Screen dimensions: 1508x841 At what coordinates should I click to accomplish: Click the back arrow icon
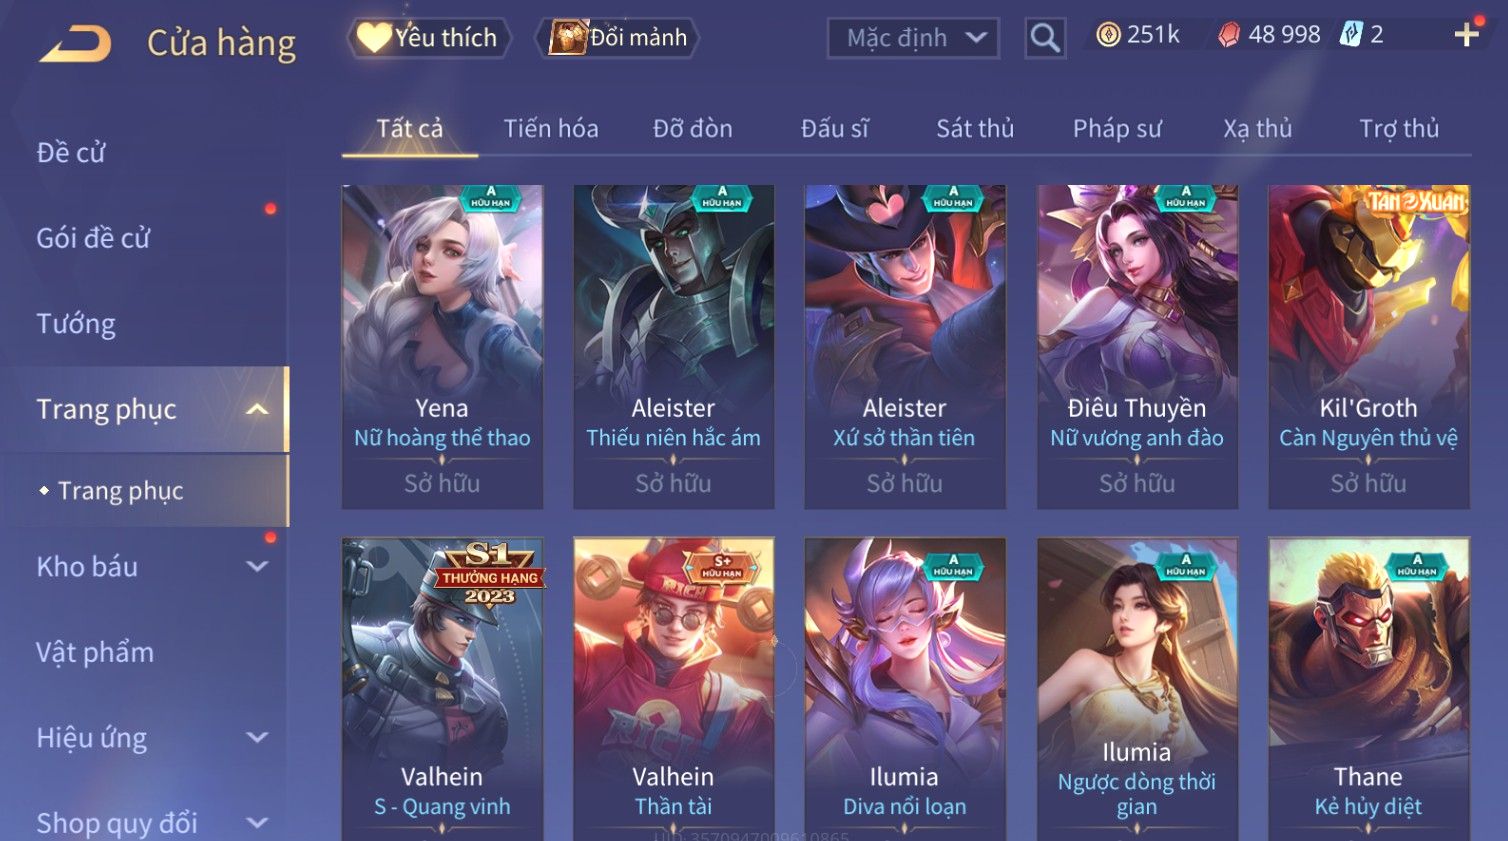point(75,44)
